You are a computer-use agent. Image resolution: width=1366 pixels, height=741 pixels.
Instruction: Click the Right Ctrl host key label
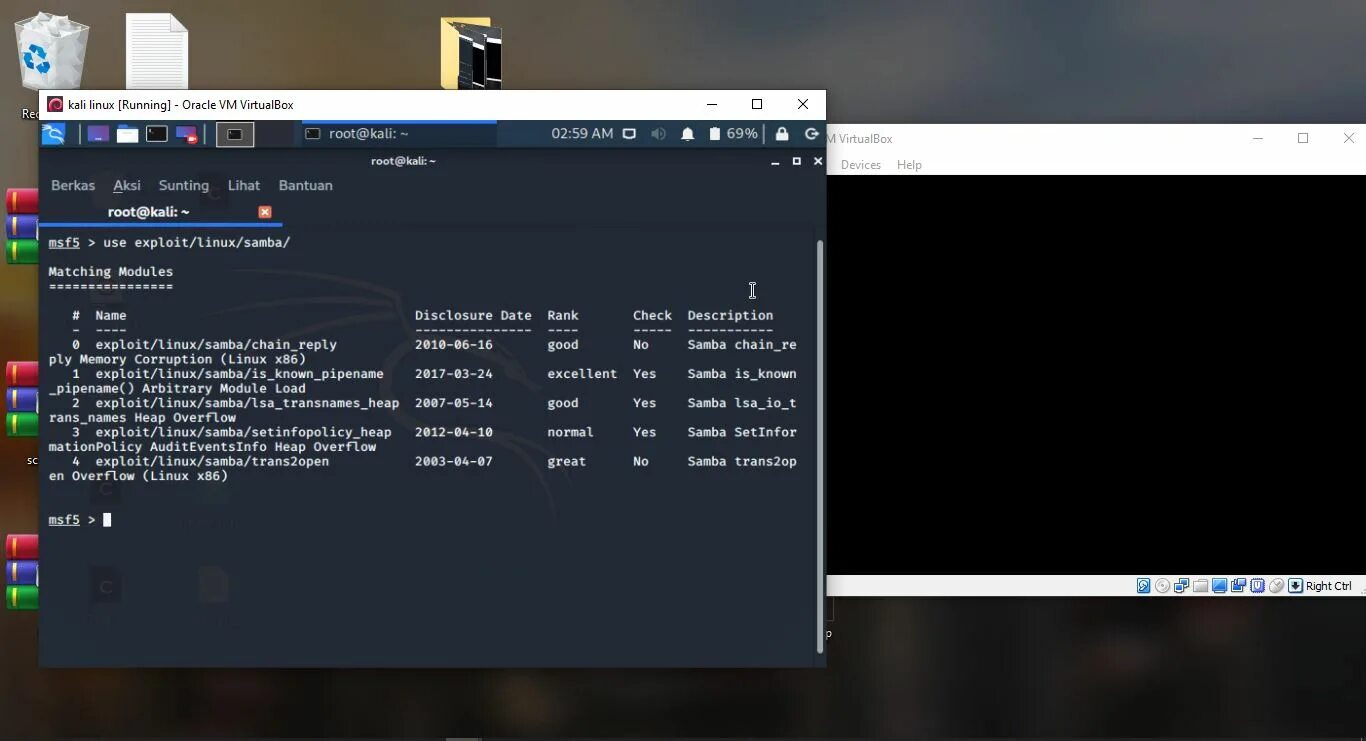pyautogui.click(x=1328, y=586)
